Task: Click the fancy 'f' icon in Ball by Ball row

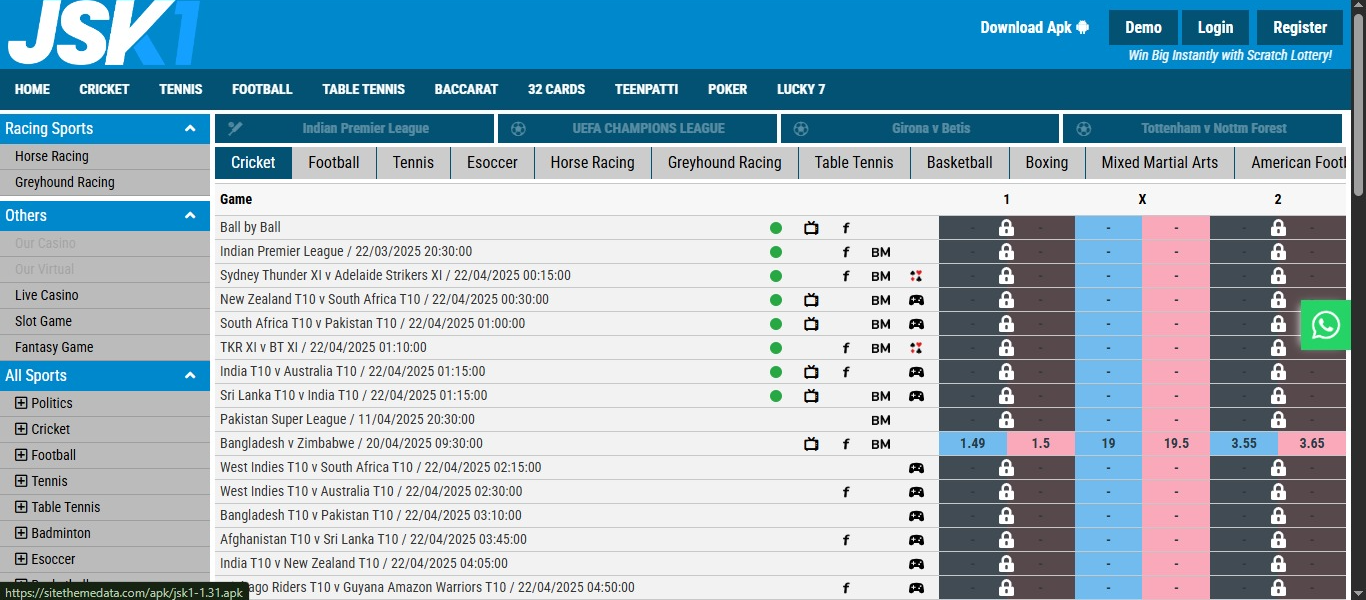Action: click(846, 228)
